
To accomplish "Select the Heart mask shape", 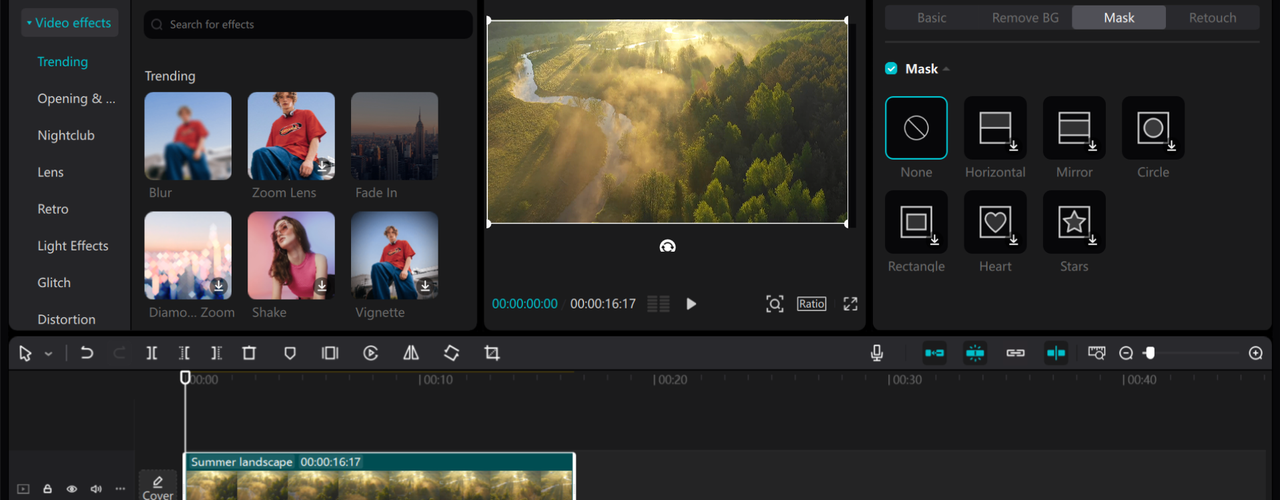I will pyautogui.click(x=995, y=223).
